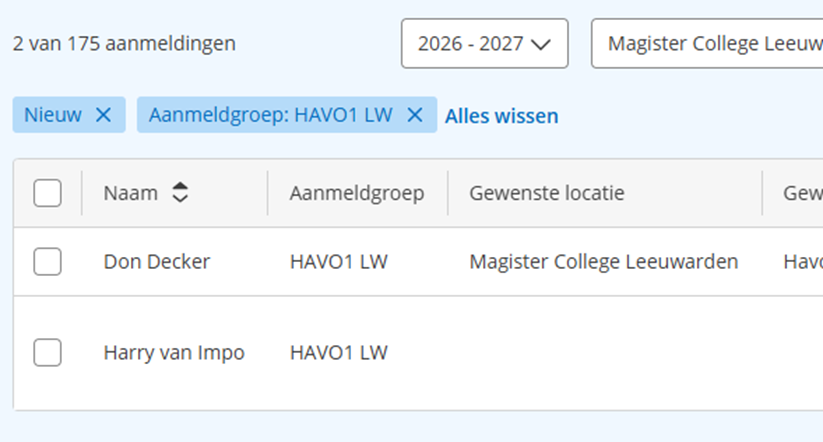Click the Alles wissen link
The image size is (823, 442).
pyautogui.click(x=501, y=116)
